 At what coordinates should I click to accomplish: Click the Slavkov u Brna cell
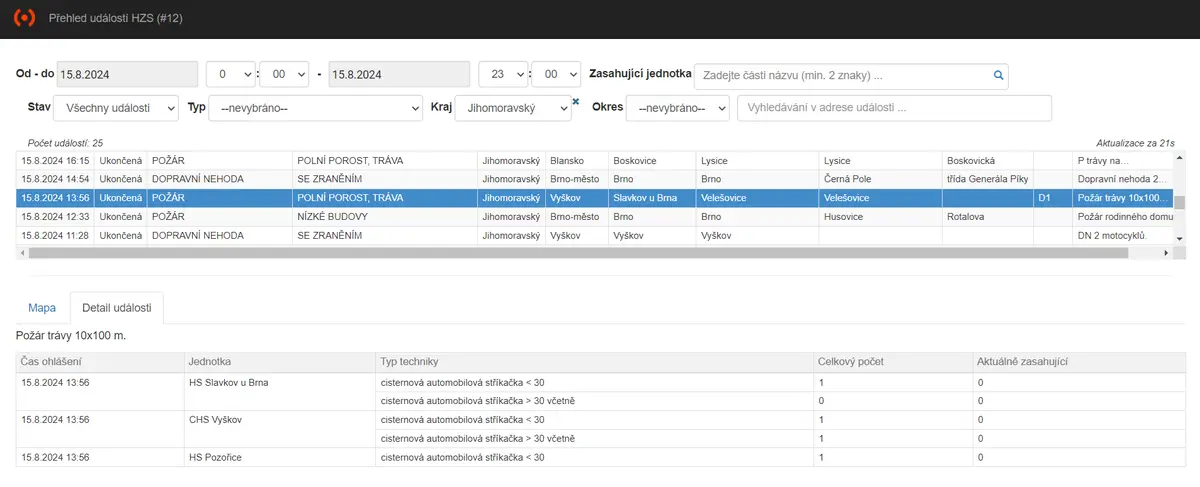pos(653,198)
